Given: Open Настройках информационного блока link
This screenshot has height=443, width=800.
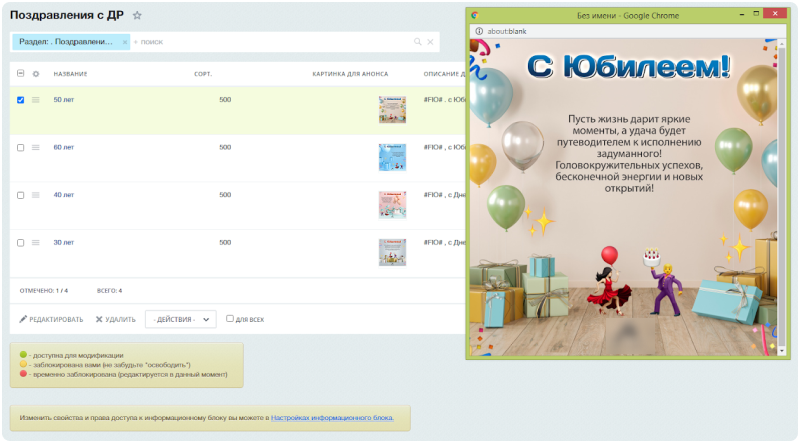Looking at the screenshot, I should click(x=332, y=418).
